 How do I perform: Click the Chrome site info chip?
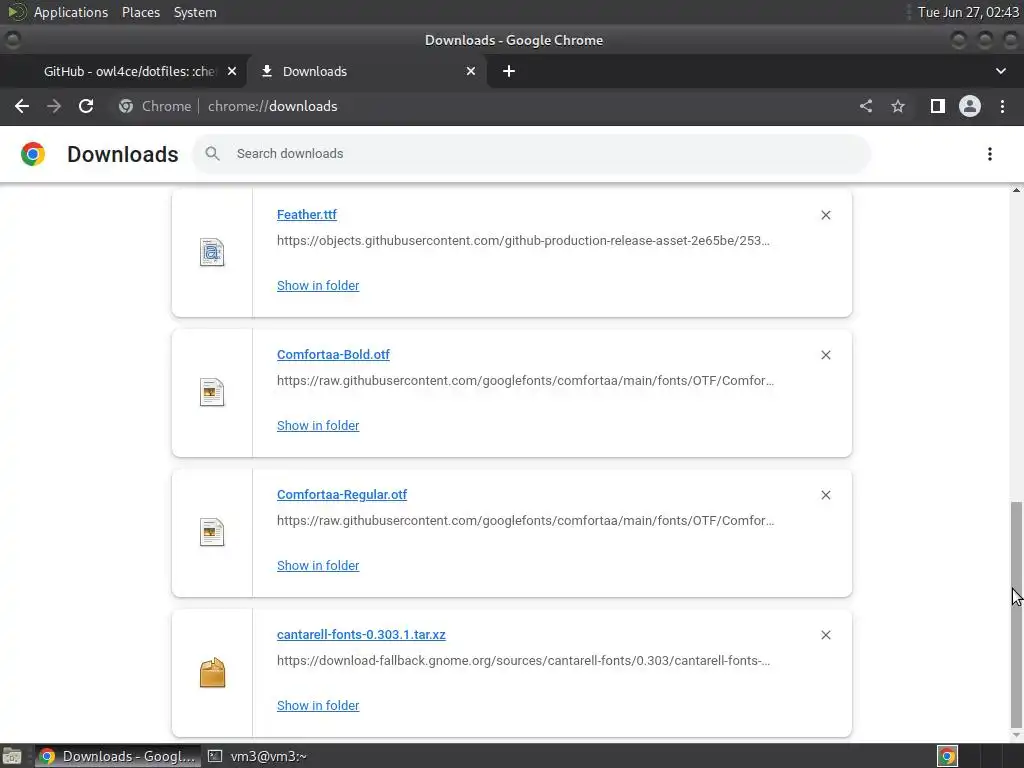(155, 106)
